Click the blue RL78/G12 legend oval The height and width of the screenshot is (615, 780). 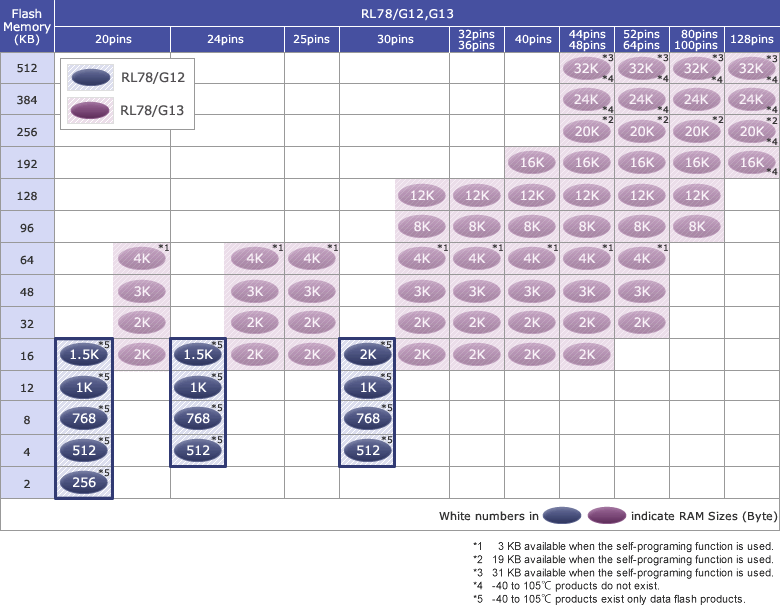click(x=91, y=78)
